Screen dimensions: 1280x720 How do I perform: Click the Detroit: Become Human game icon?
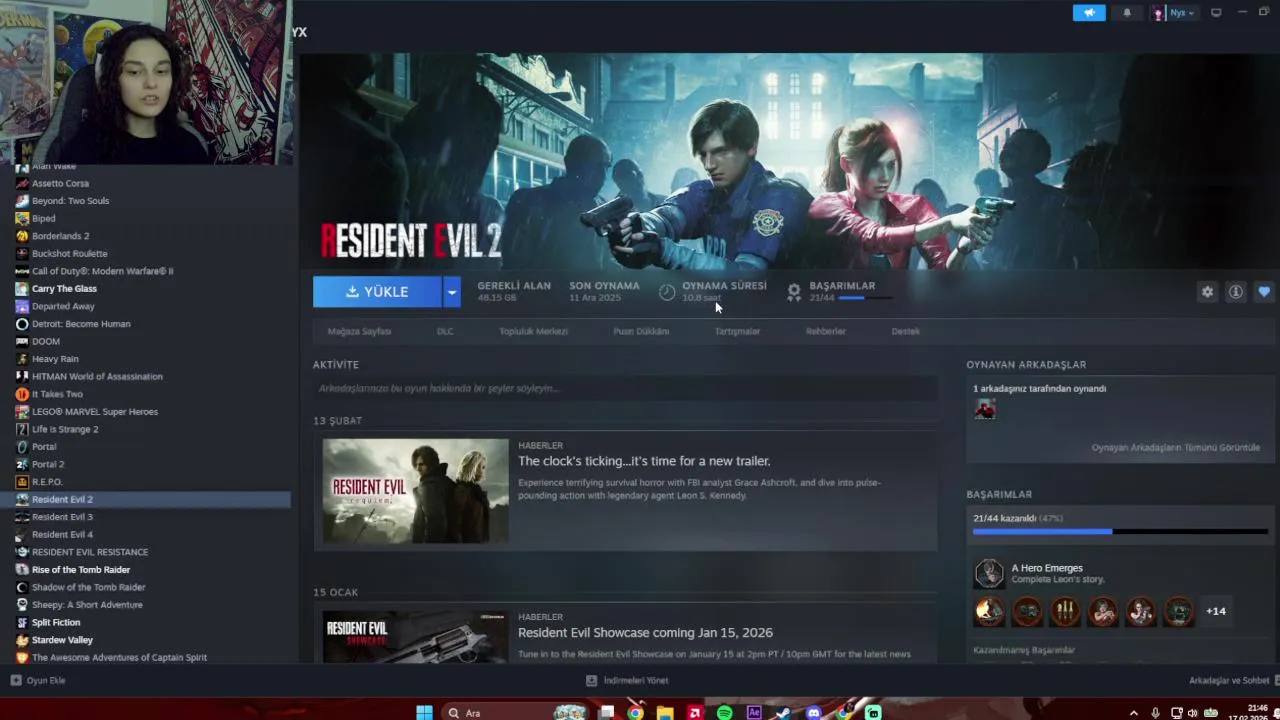click(22, 324)
